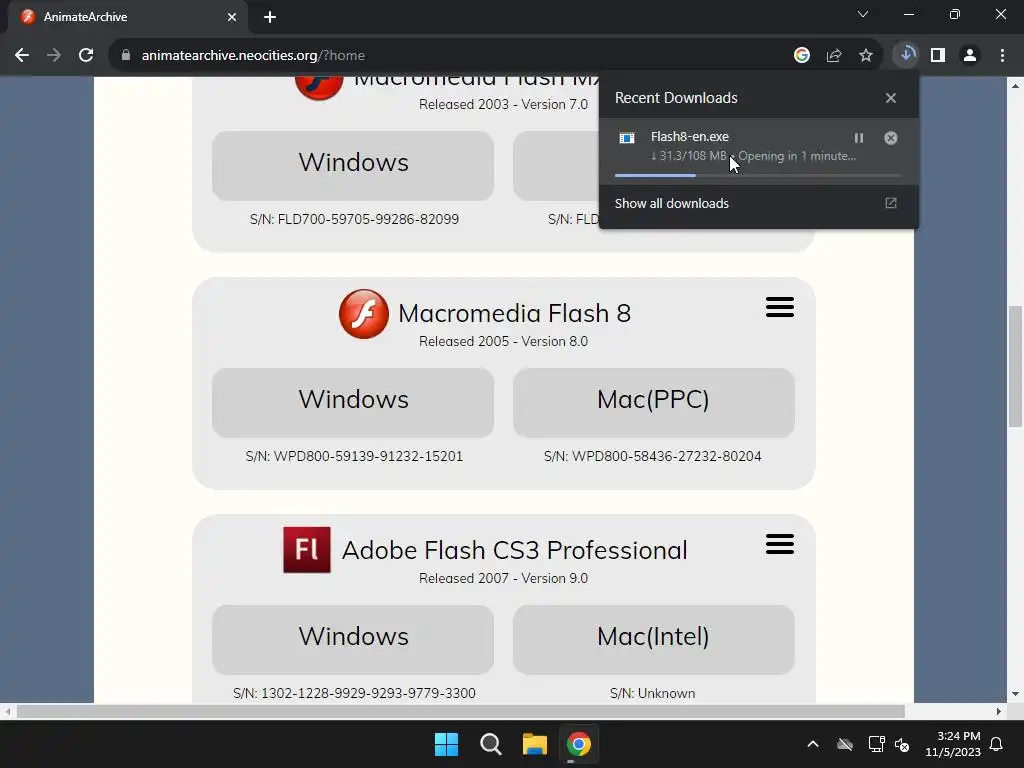This screenshot has height=768, width=1024.
Task: Click the scroll down arrow
Action: 1016,694
